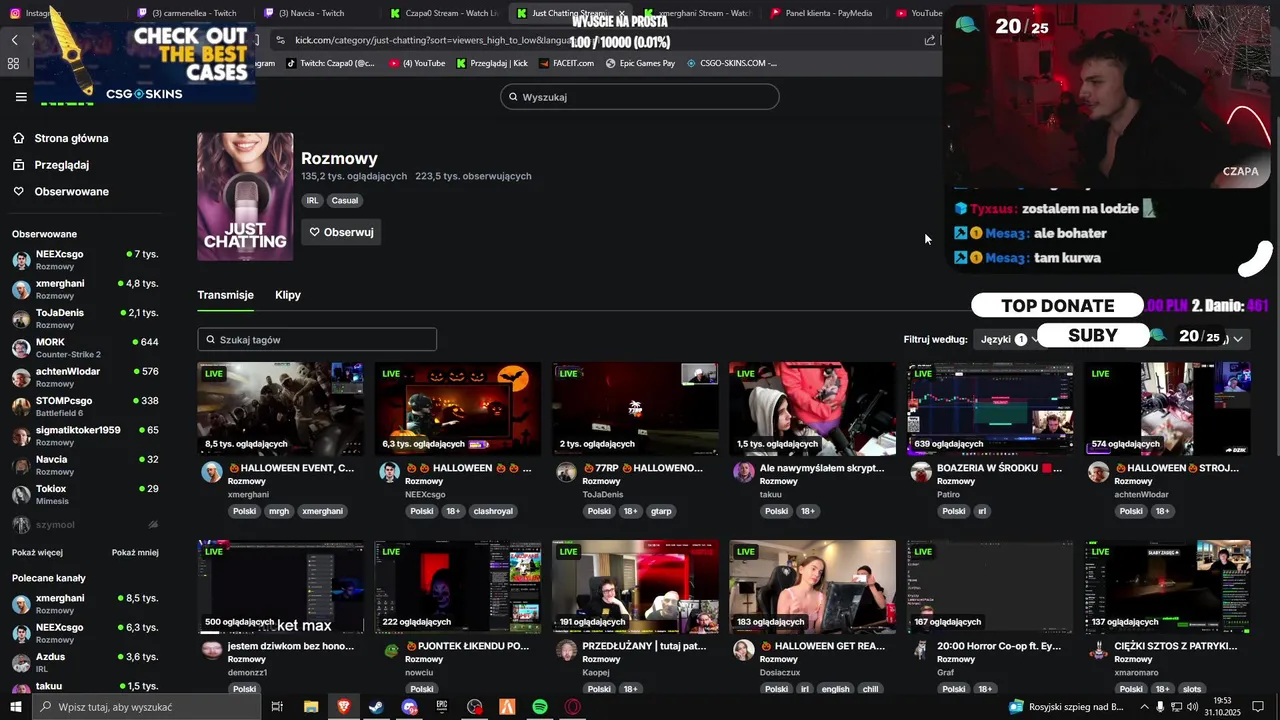Open Spotify from taskbar

540,707
